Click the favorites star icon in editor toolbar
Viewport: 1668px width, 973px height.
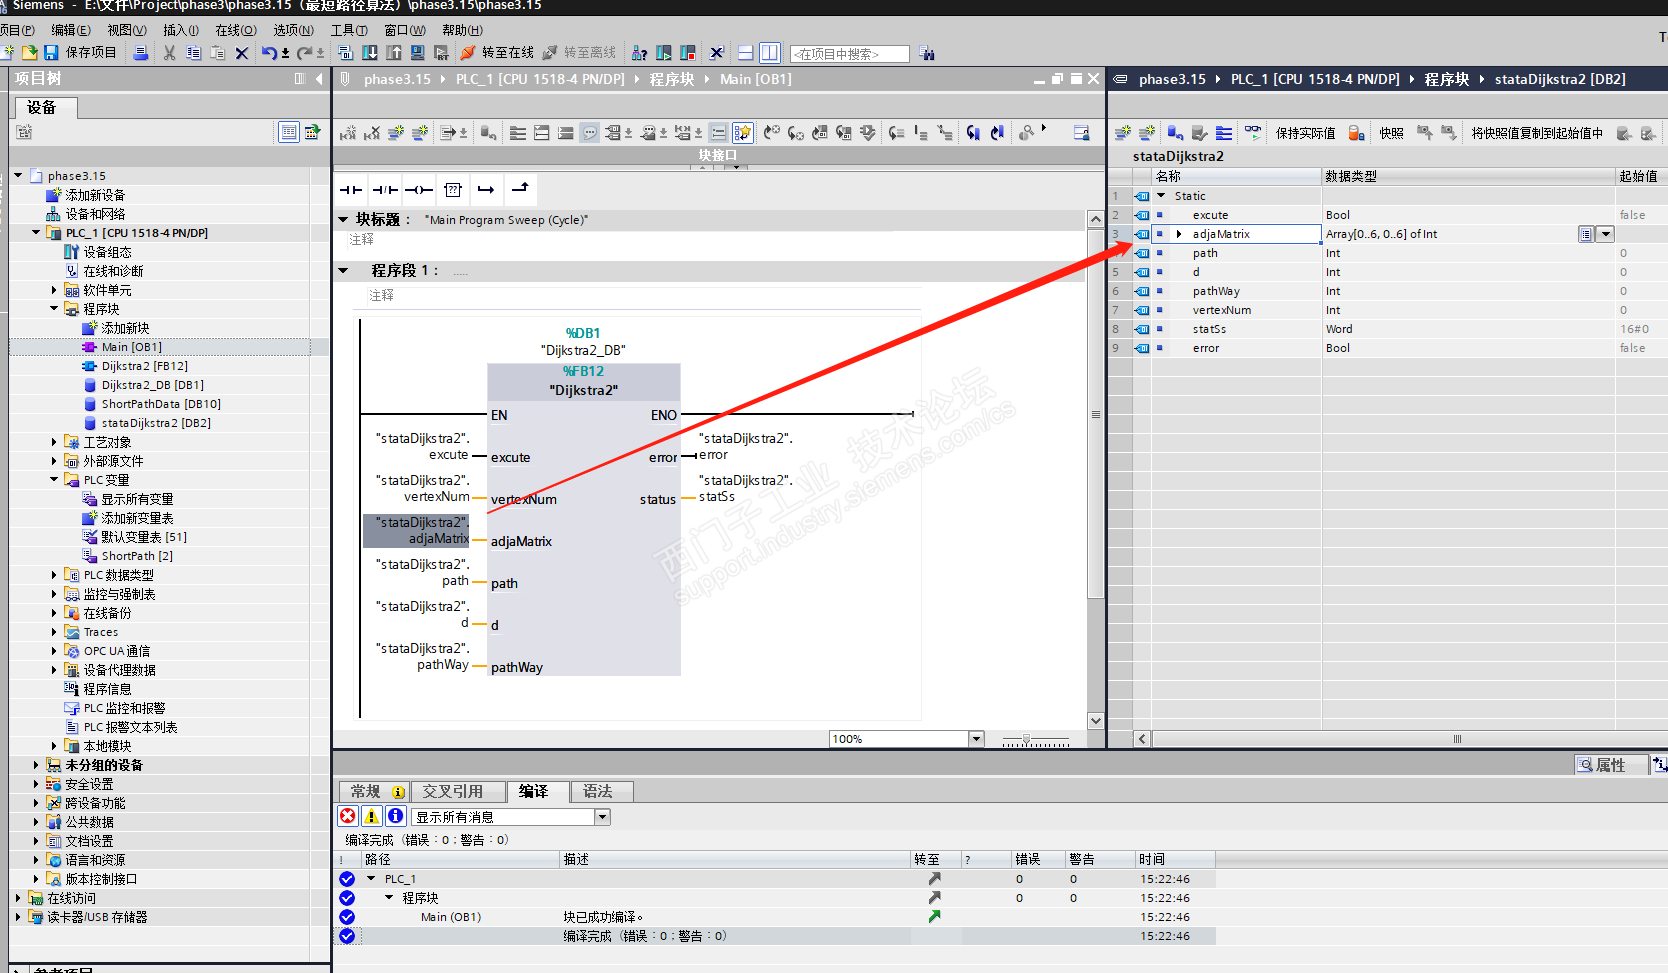[742, 133]
